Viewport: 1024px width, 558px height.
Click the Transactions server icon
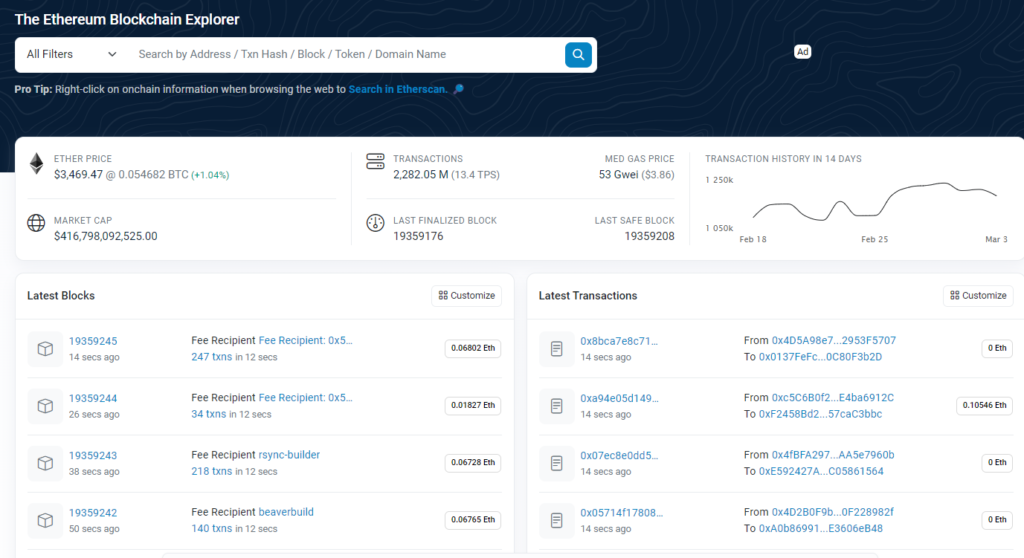tap(376, 161)
